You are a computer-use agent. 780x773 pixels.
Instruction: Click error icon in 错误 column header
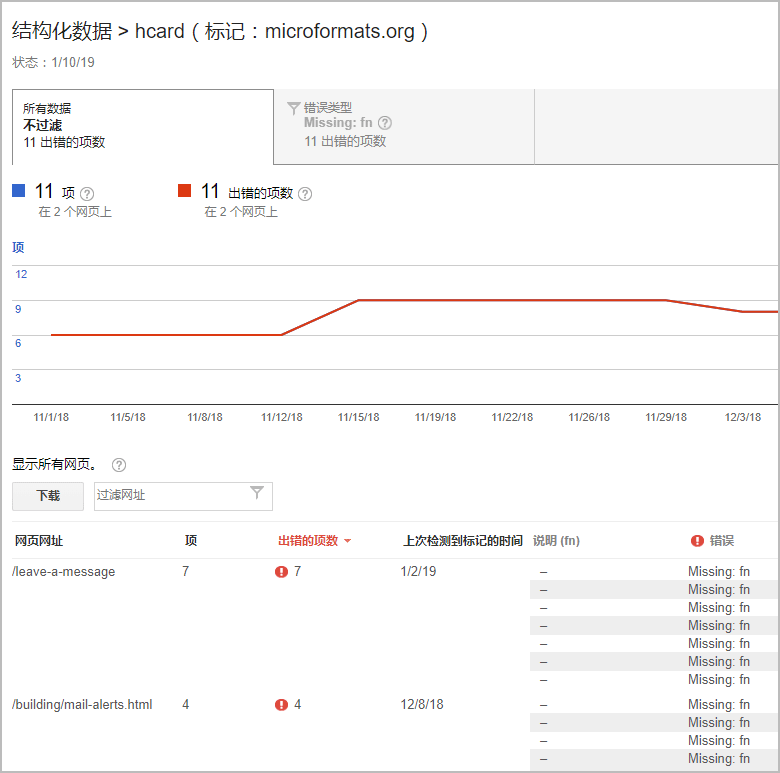click(x=697, y=541)
